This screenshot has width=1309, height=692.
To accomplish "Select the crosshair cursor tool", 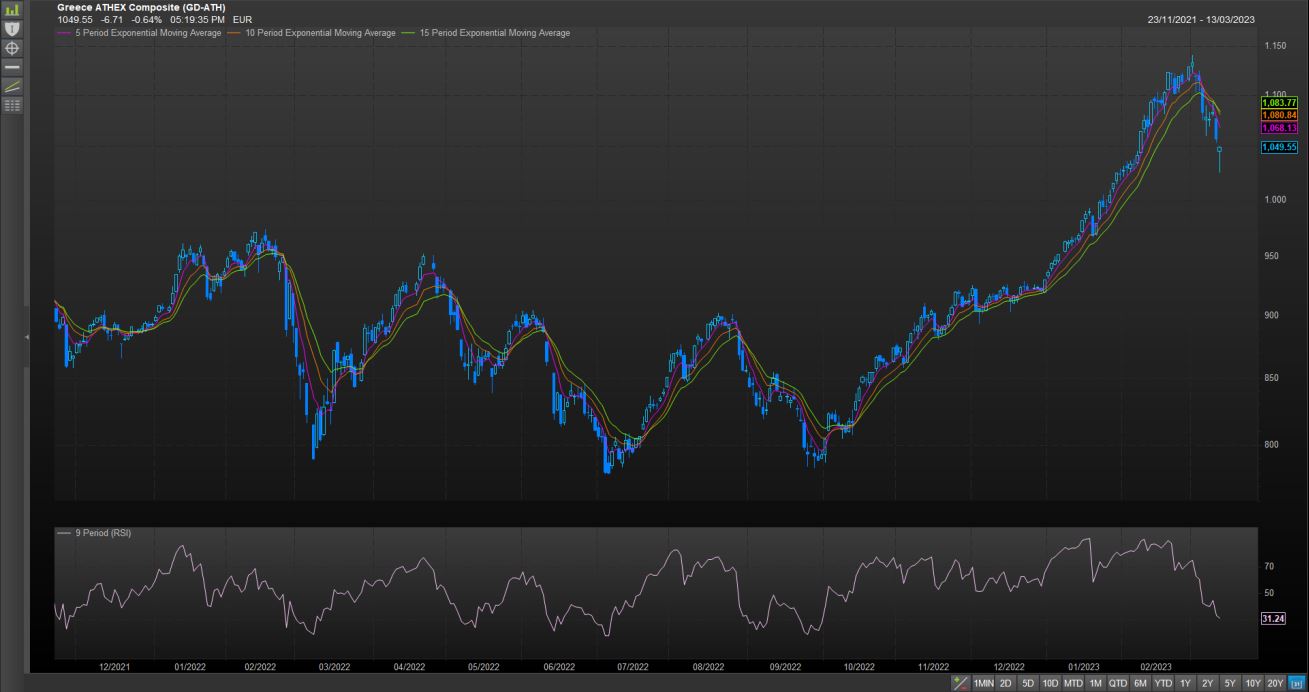I will (13, 48).
